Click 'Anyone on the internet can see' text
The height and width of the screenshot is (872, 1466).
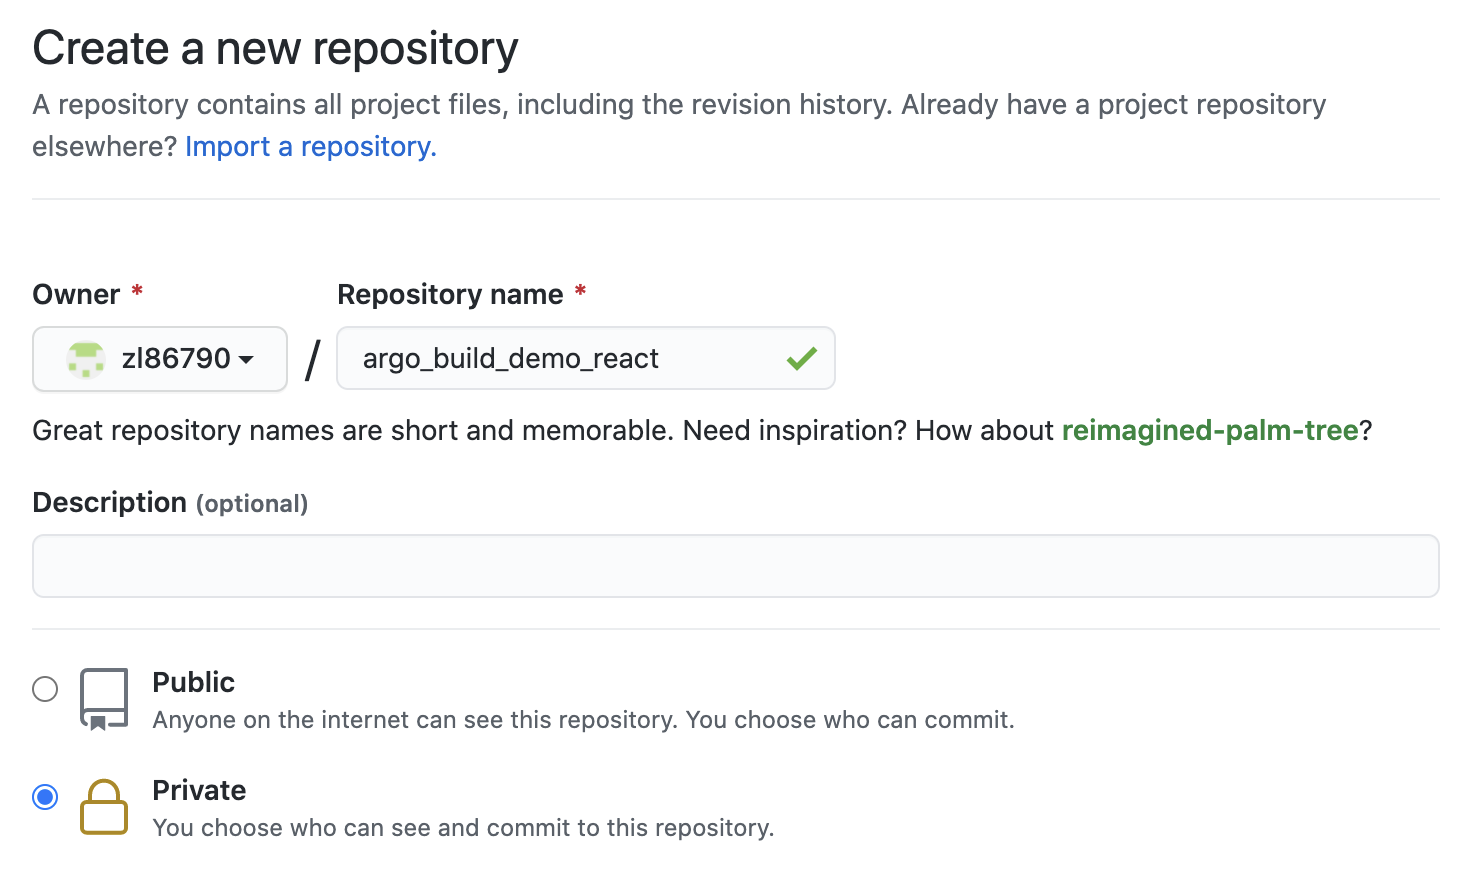(583, 720)
